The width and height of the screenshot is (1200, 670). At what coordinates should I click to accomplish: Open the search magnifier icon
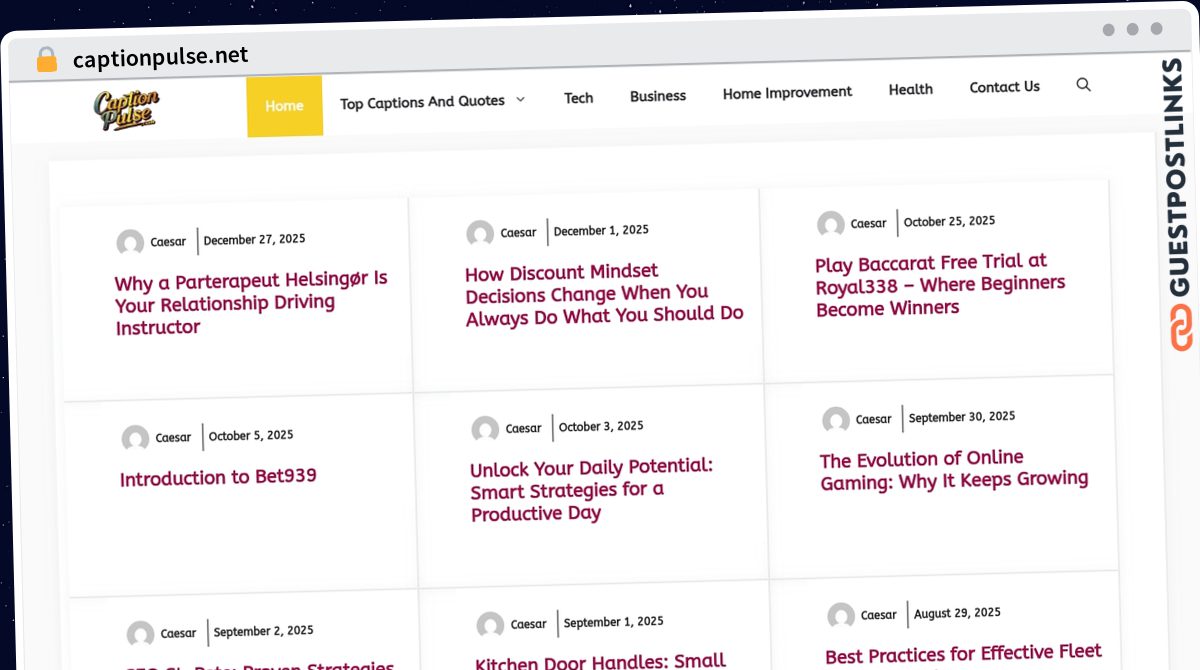(x=1083, y=85)
